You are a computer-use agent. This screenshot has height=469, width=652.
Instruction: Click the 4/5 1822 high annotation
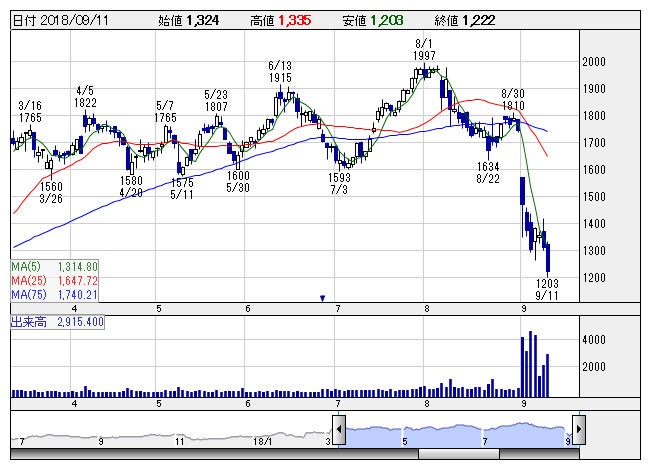pyautogui.click(x=85, y=96)
